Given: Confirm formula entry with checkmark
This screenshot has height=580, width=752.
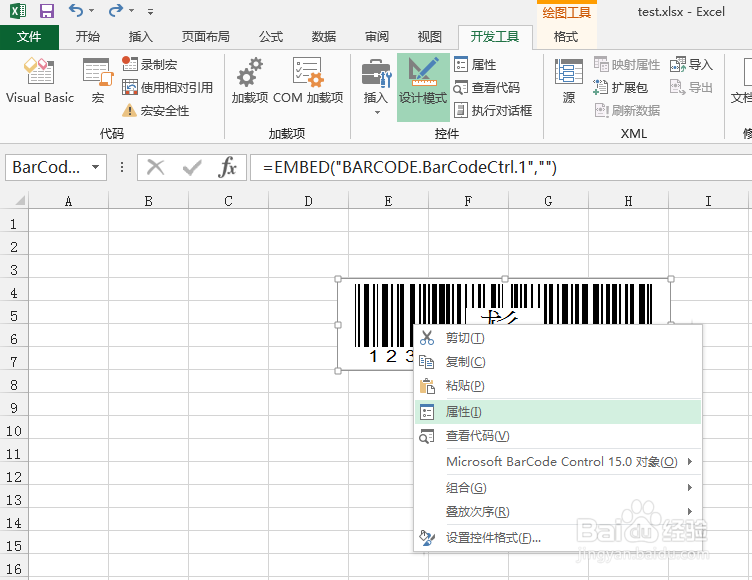Looking at the screenshot, I should [192, 167].
